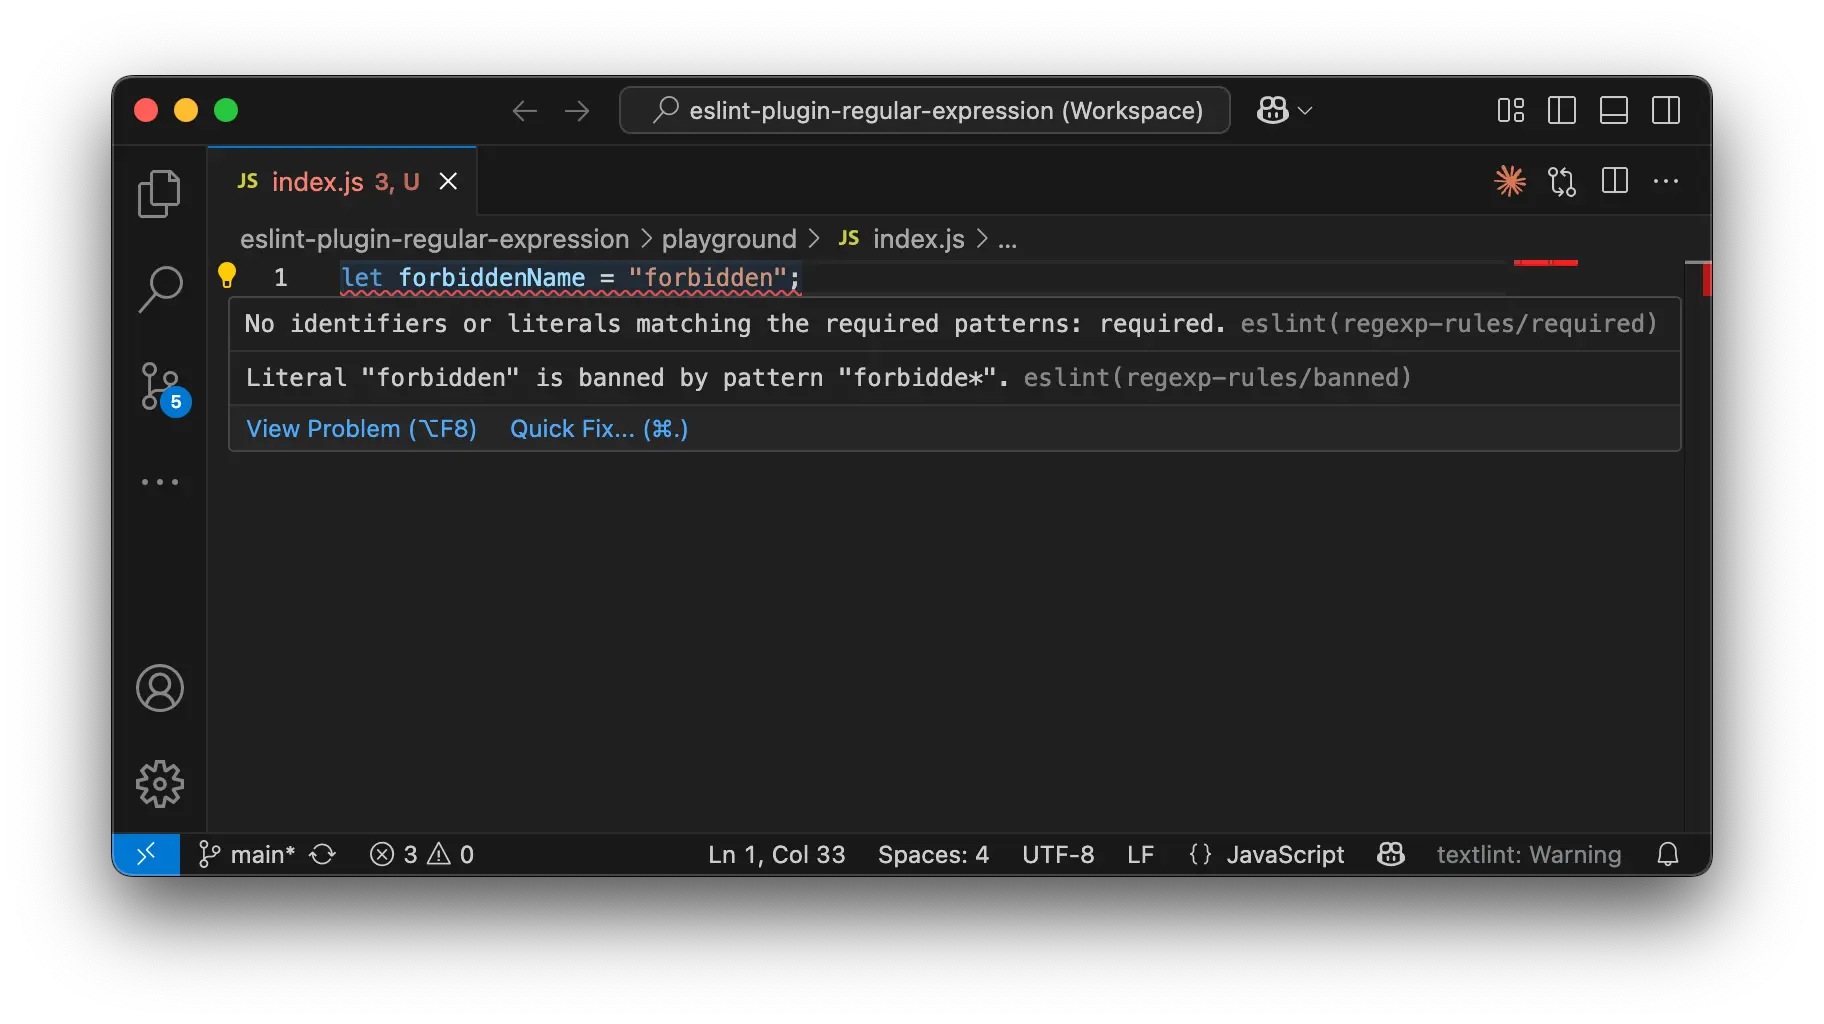Open the Copilot chat icon in title bar
Image resolution: width=1824 pixels, height=1024 pixels.
point(1273,110)
